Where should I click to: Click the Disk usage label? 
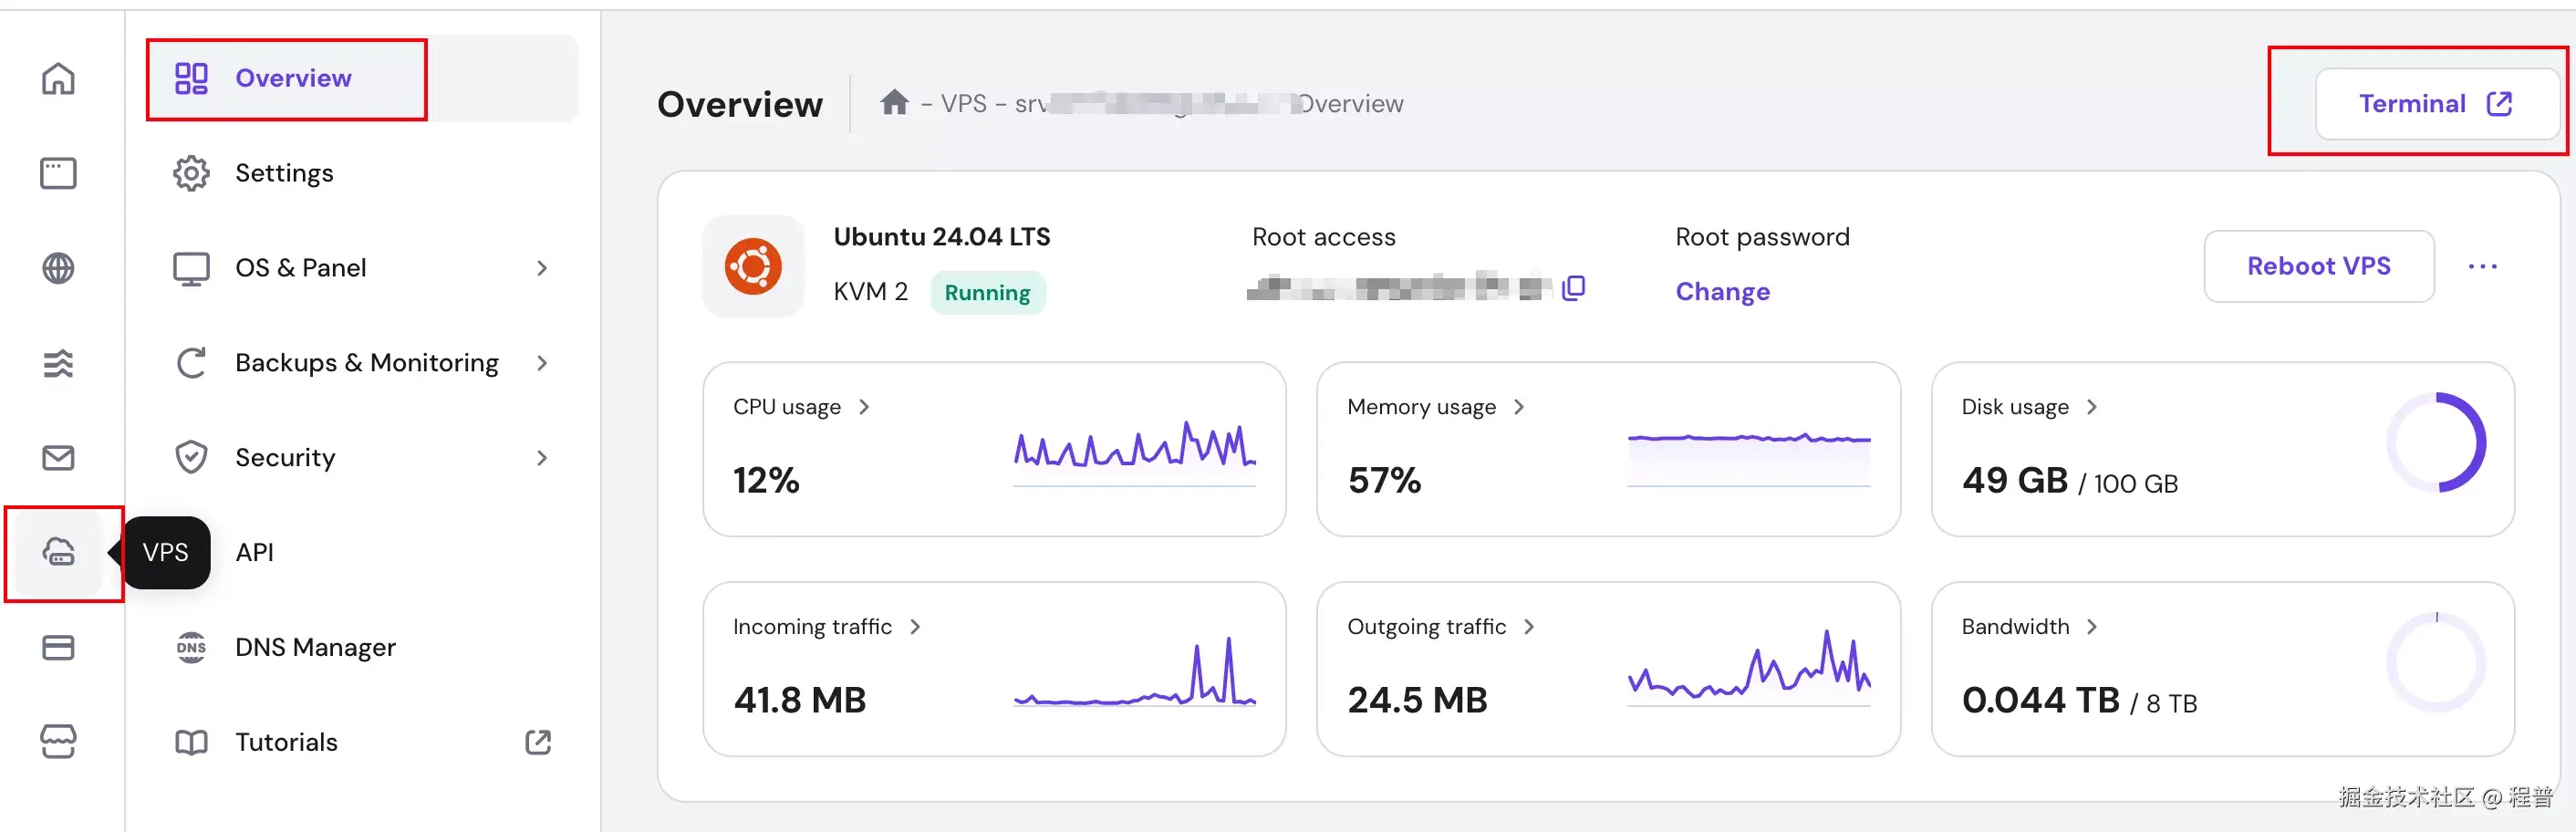(2015, 407)
